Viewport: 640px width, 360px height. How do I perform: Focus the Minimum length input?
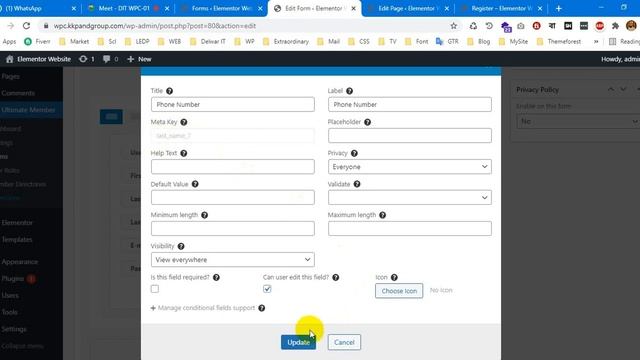(233, 229)
